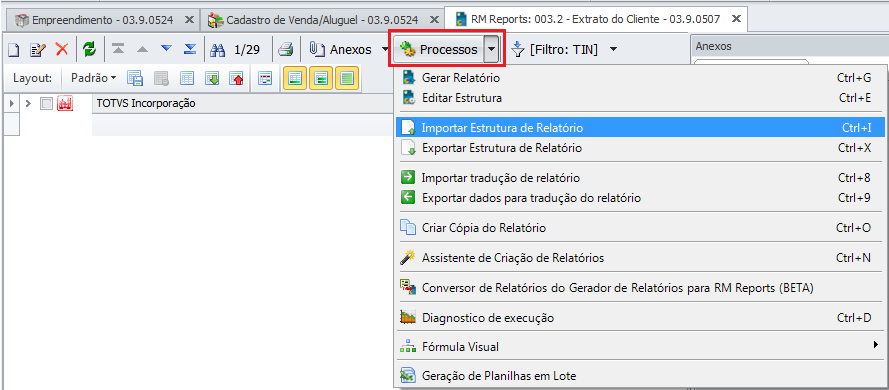Click the printer icon
Viewport: 889px width, 390px height.
[285, 50]
